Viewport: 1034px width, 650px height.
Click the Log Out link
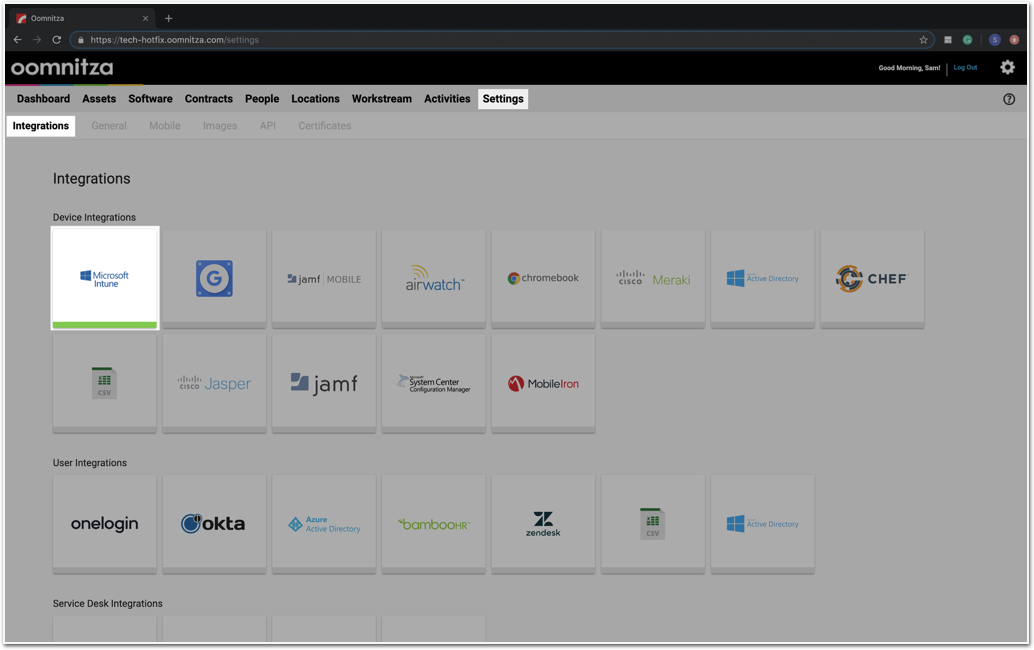click(x=965, y=68)
